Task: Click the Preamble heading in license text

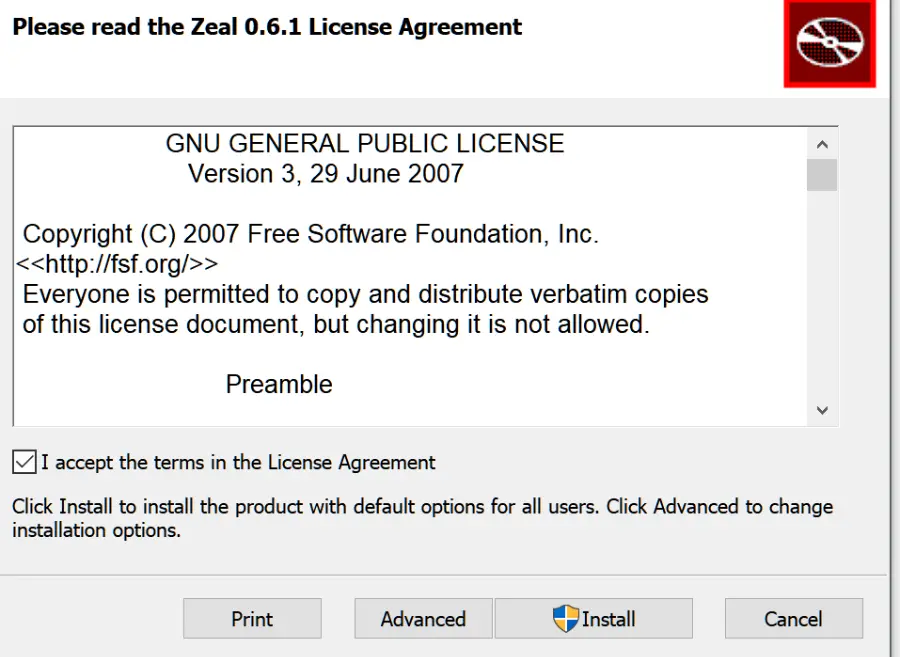Action: click(279, 384)
